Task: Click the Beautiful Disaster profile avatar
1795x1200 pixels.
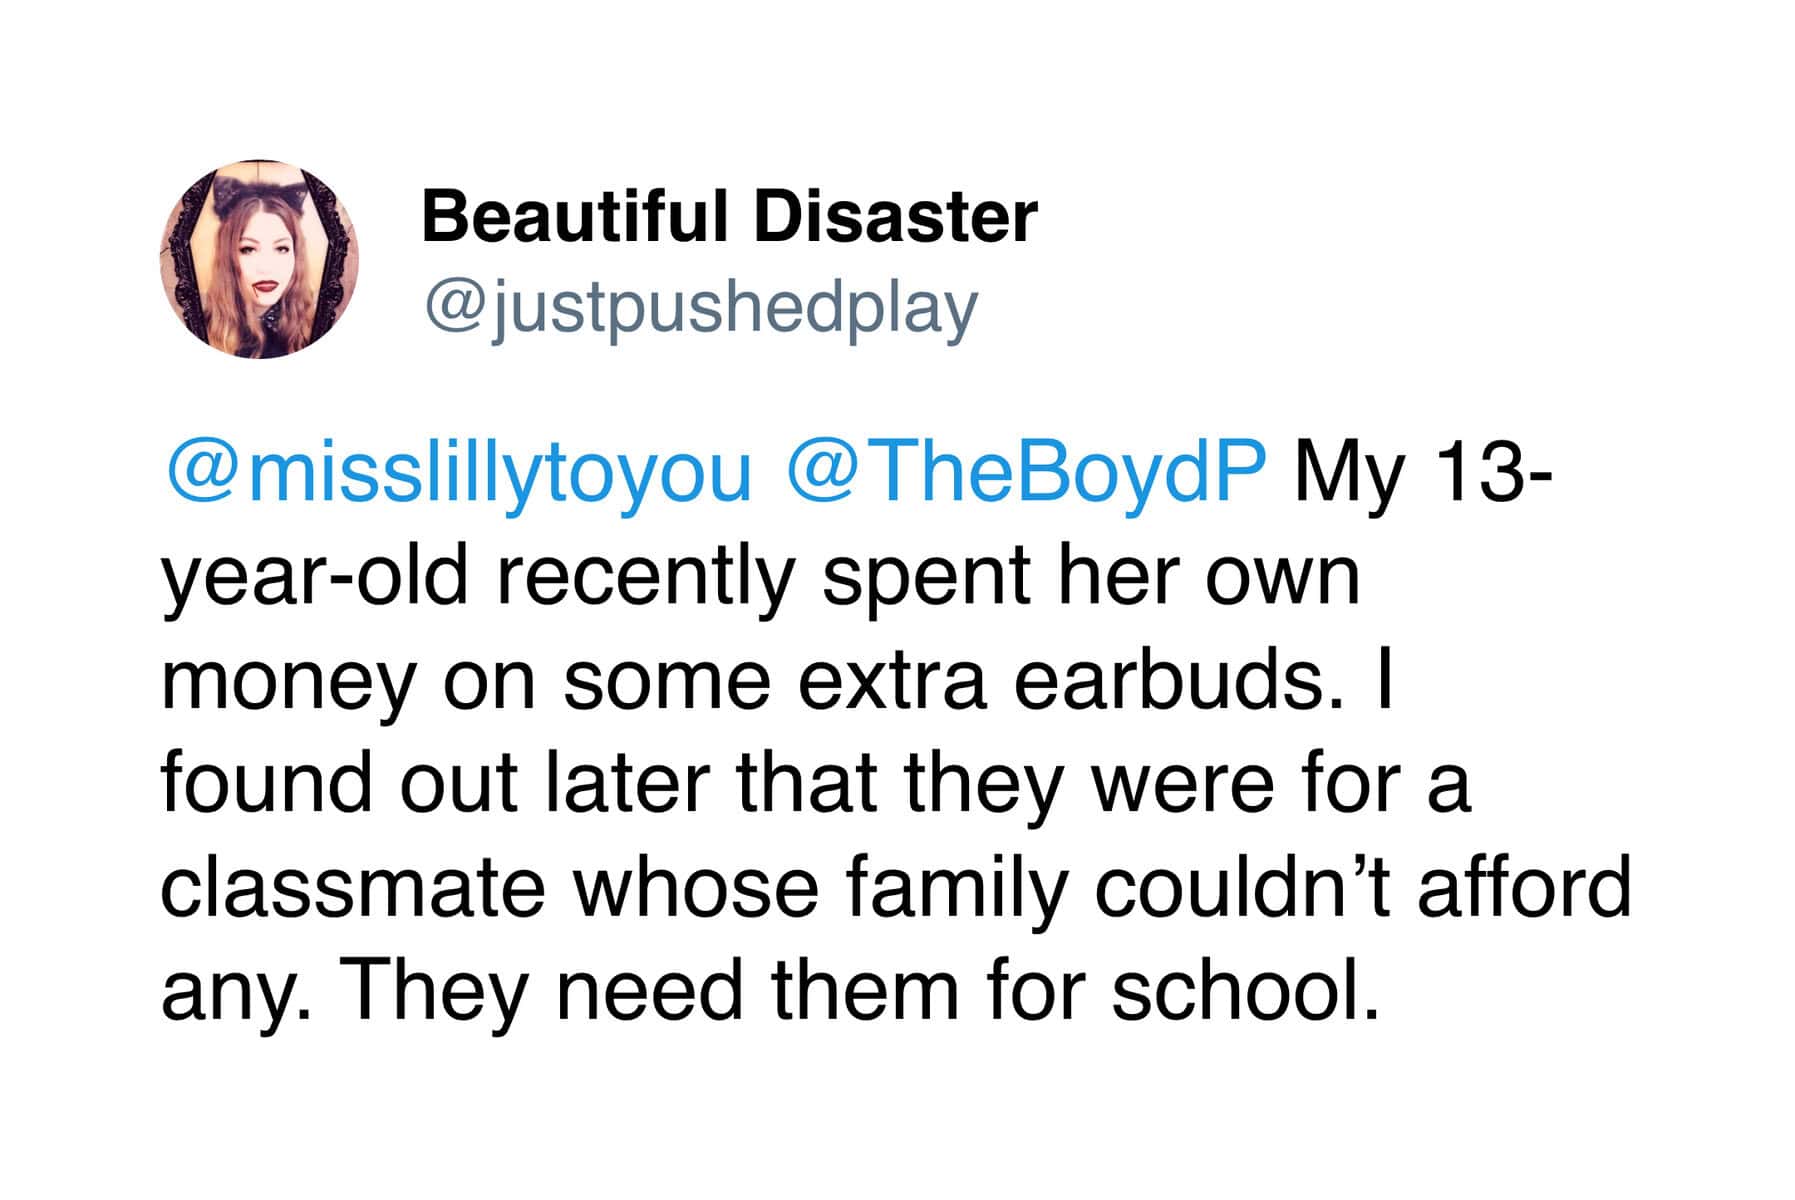Action: (x=259, y=259)
